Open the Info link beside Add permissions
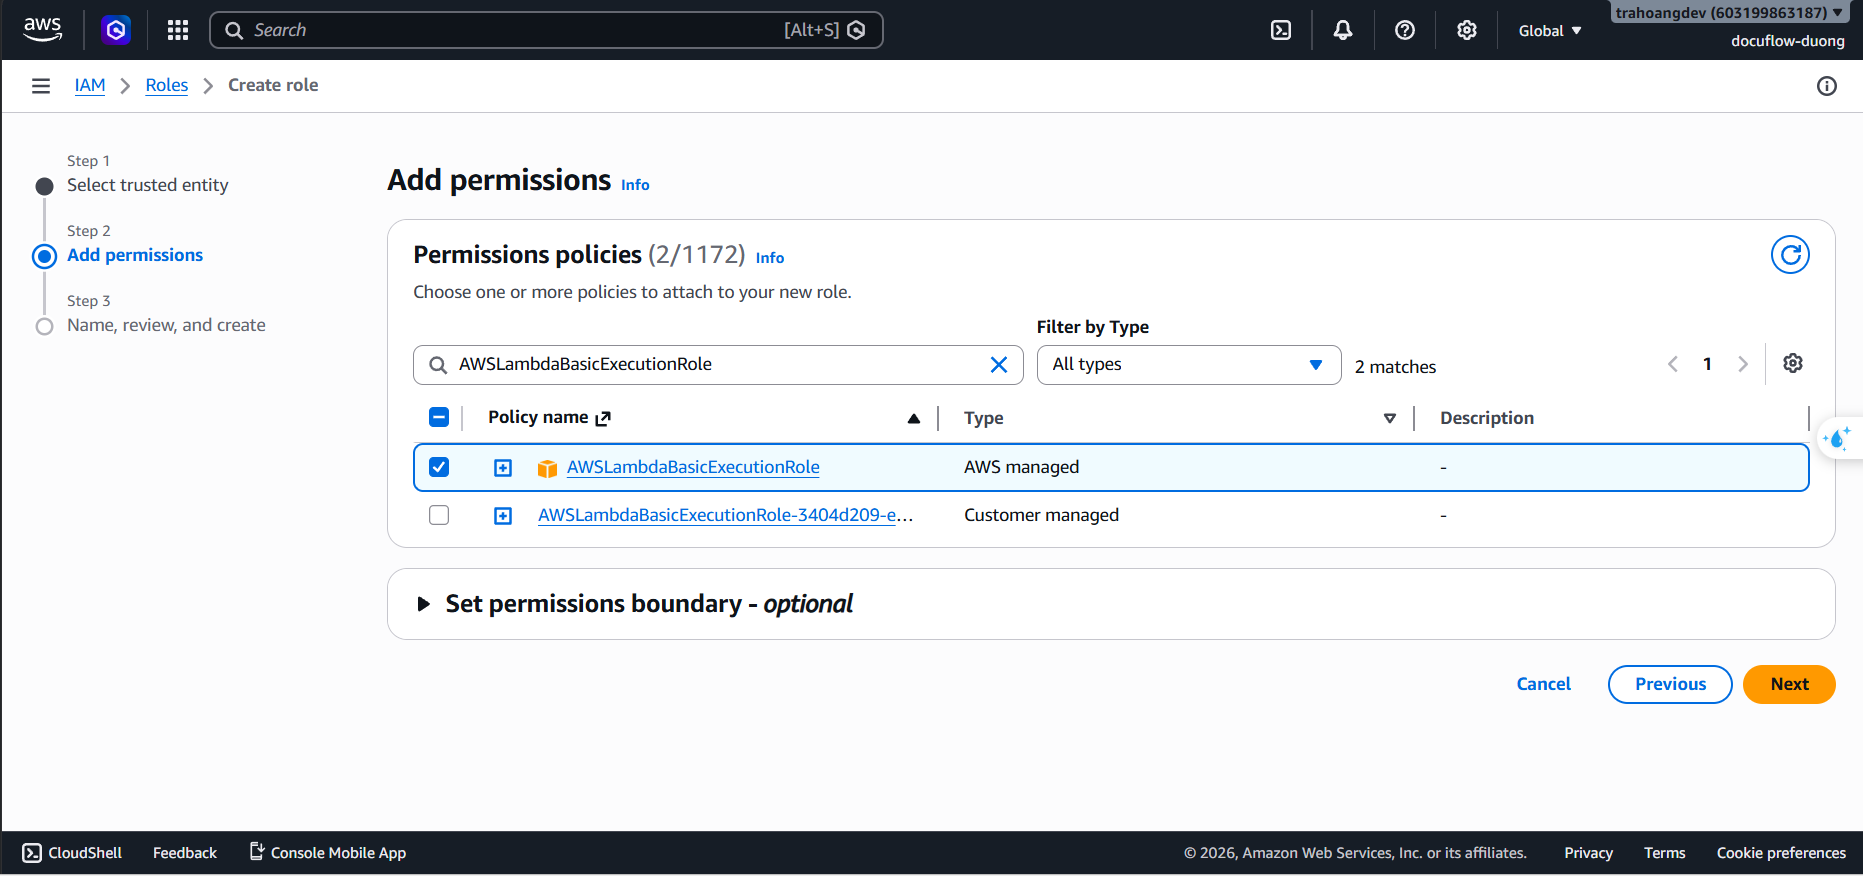The width and height of the screenshot is (1863, 876). 635,185
